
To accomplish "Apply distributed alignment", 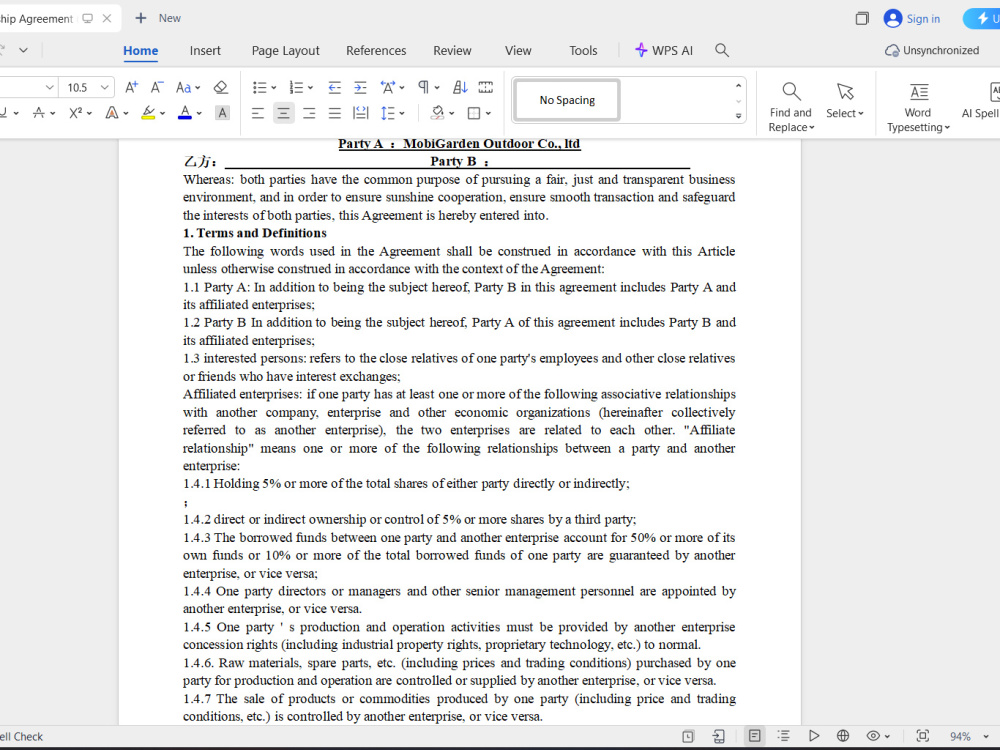I will pos(360,114).
